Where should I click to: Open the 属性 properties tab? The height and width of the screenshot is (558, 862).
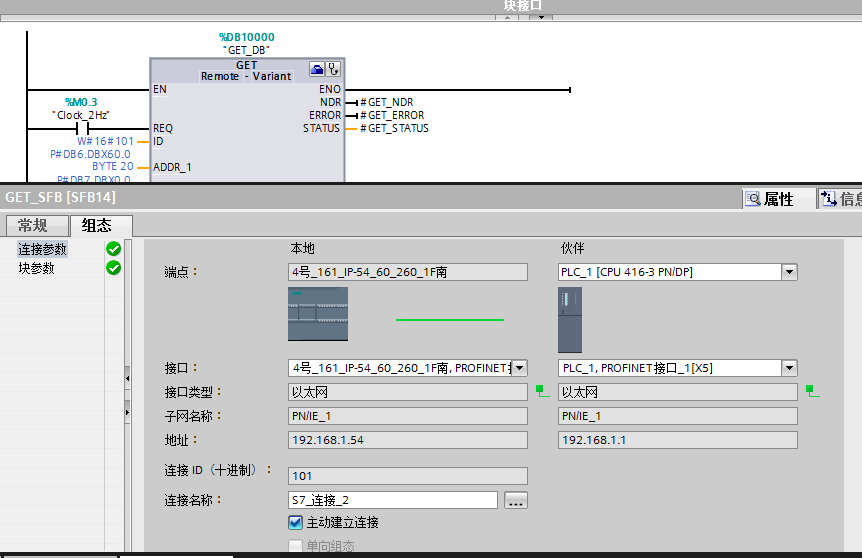[x=769, y=199]
